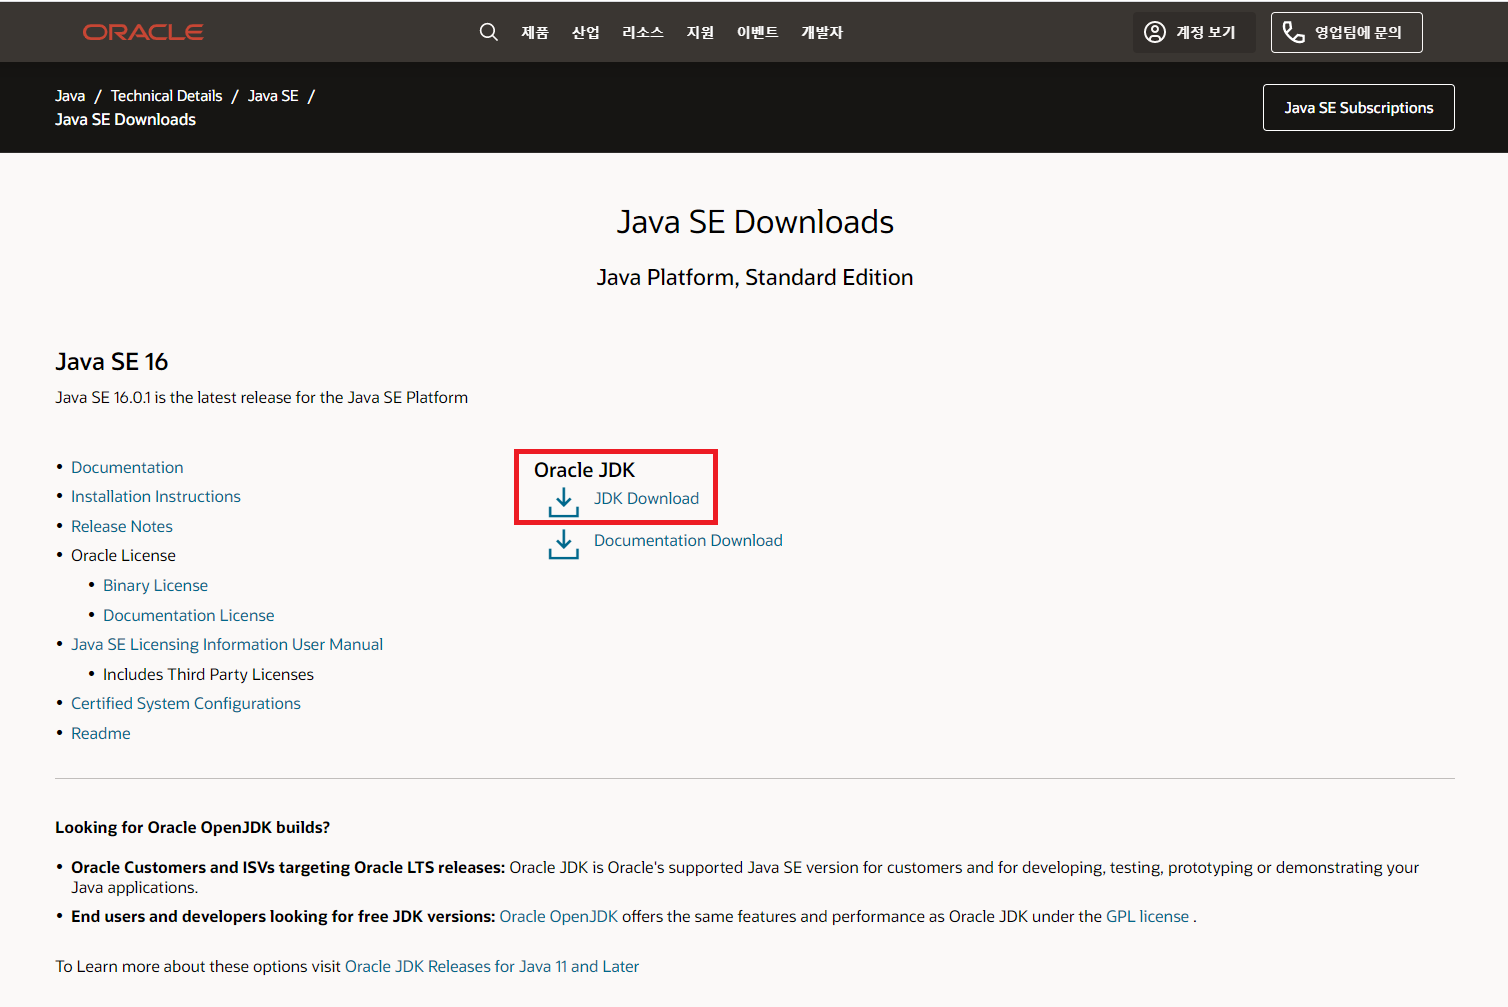Click the user account icon in header
1508x1007 pixels.
click(1155, 32)
